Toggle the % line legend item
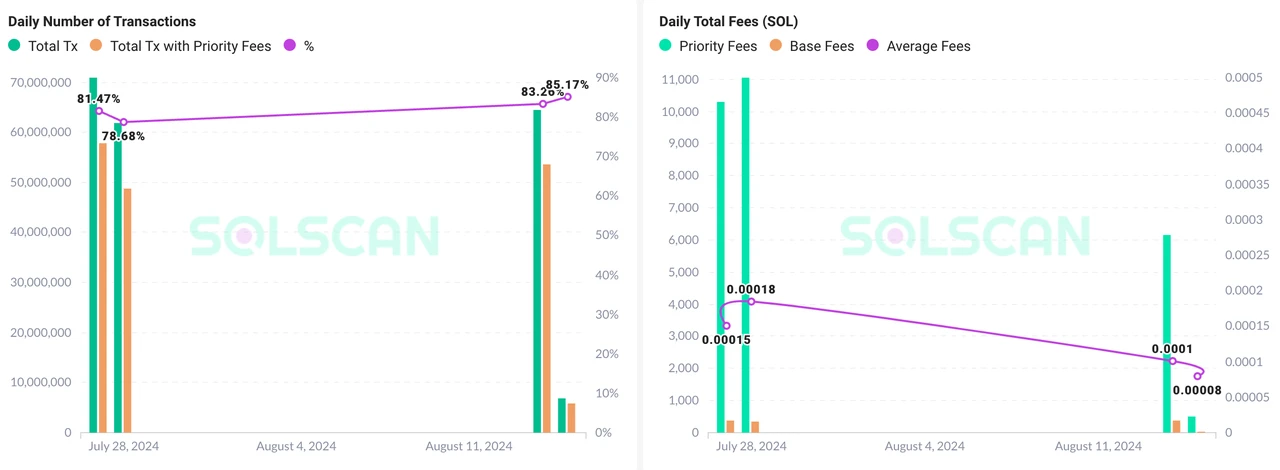The image size is (1280, 470). 309,46
